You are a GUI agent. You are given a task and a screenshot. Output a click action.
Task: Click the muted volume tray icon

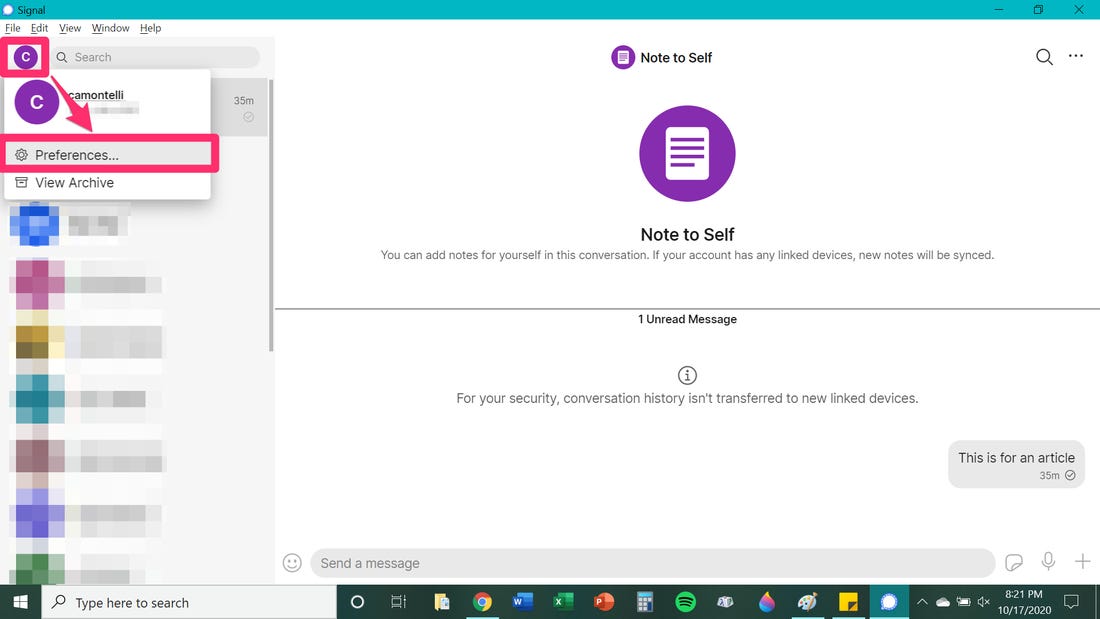[984, 601]
